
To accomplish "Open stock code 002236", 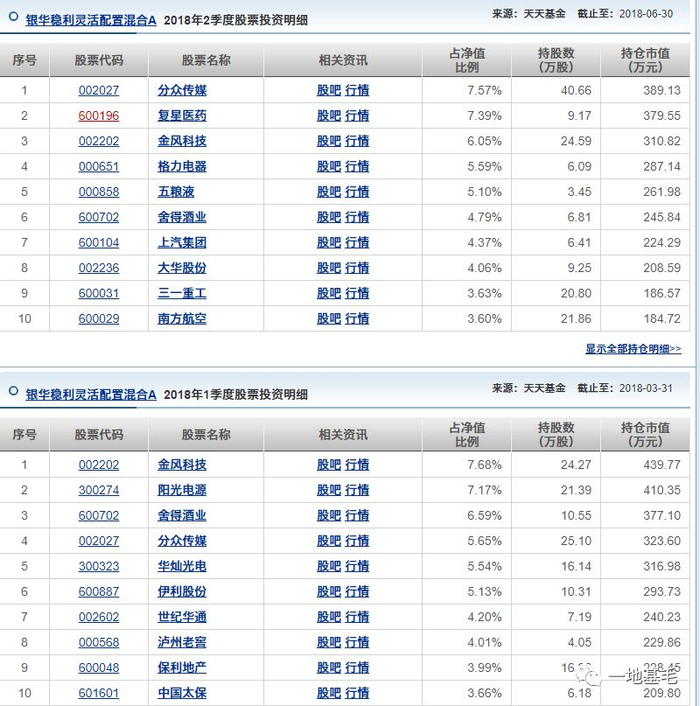I will tap(99, 268).
